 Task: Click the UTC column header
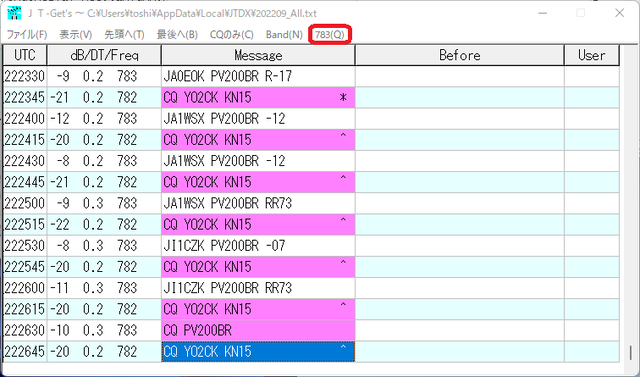(25, 55)
